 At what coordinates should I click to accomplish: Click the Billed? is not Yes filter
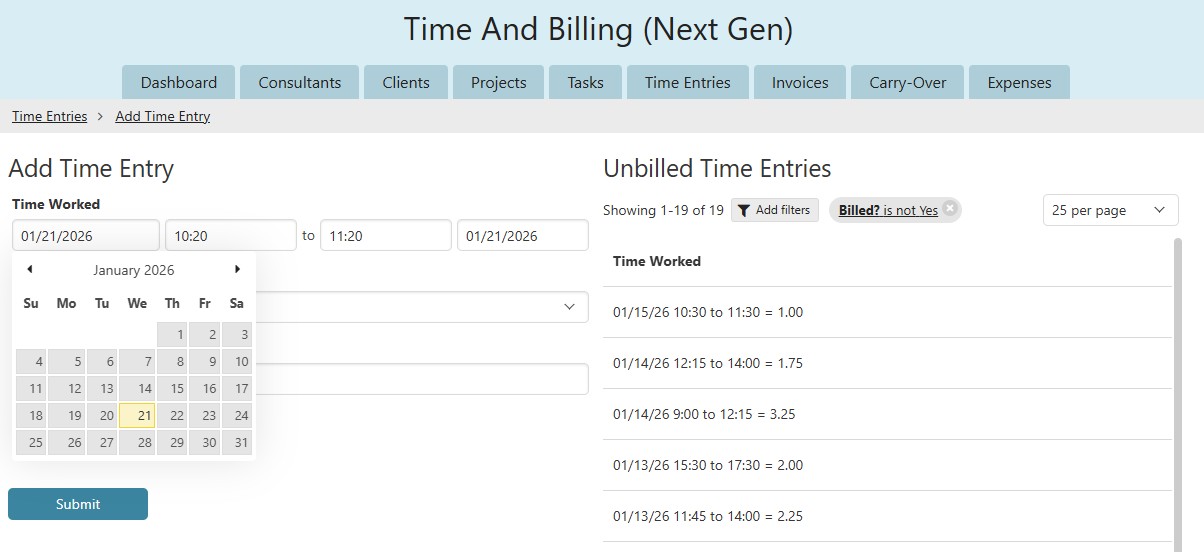pos(888,210)
